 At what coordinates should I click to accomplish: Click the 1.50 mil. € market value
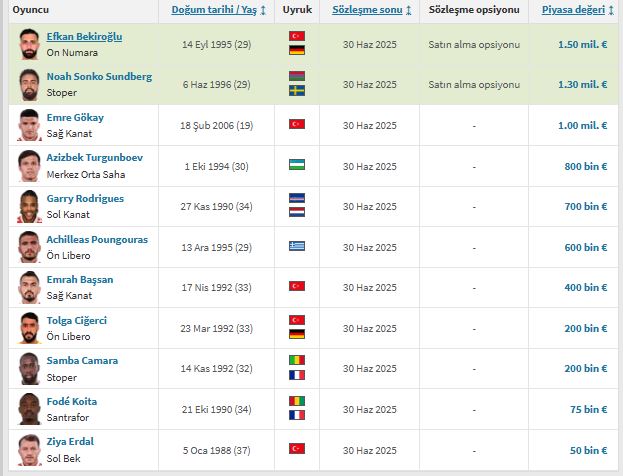pos(582,45)
